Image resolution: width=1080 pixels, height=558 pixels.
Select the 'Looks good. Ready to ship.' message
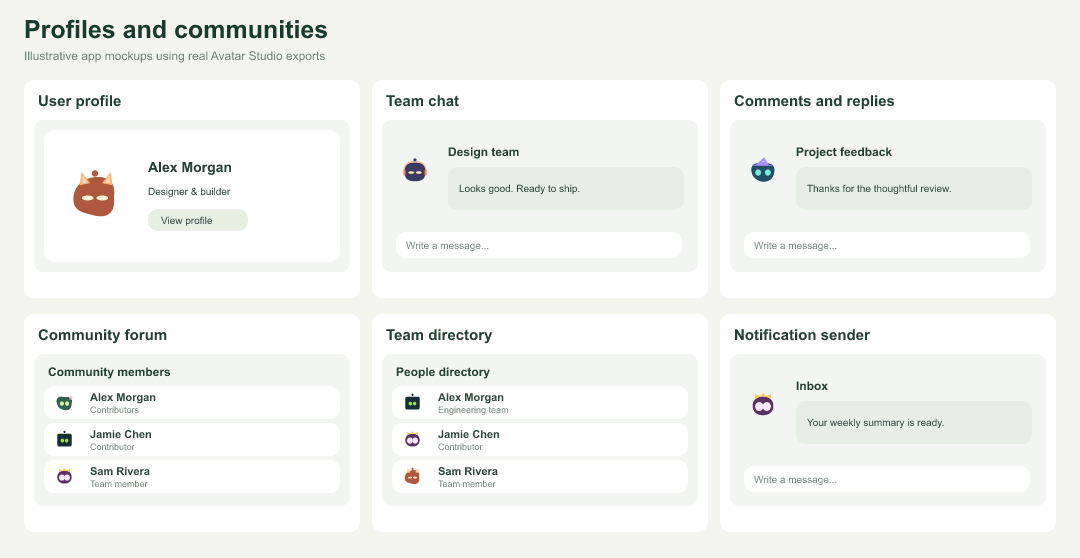pyautogui.click(x=566, y=189)
